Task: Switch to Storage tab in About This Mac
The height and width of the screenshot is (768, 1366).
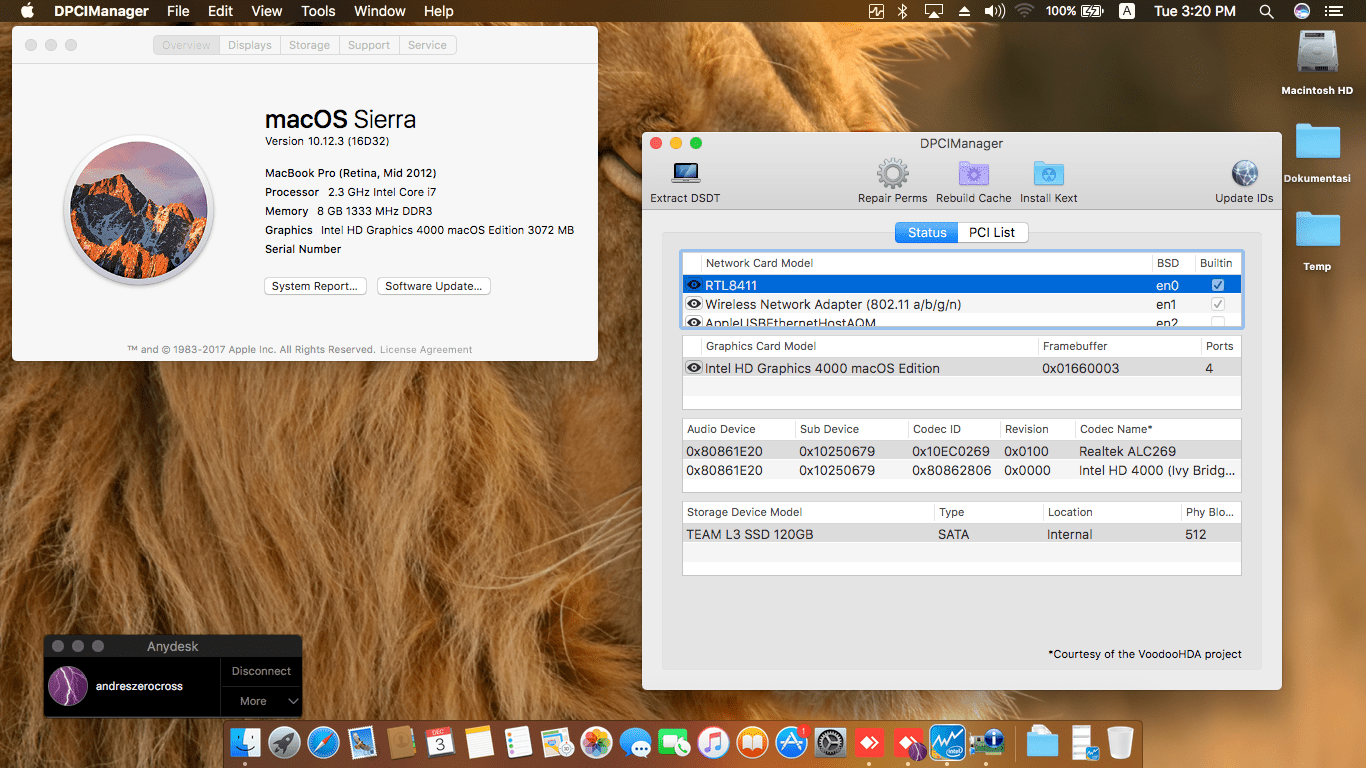Action: click(x=310, y=45)
